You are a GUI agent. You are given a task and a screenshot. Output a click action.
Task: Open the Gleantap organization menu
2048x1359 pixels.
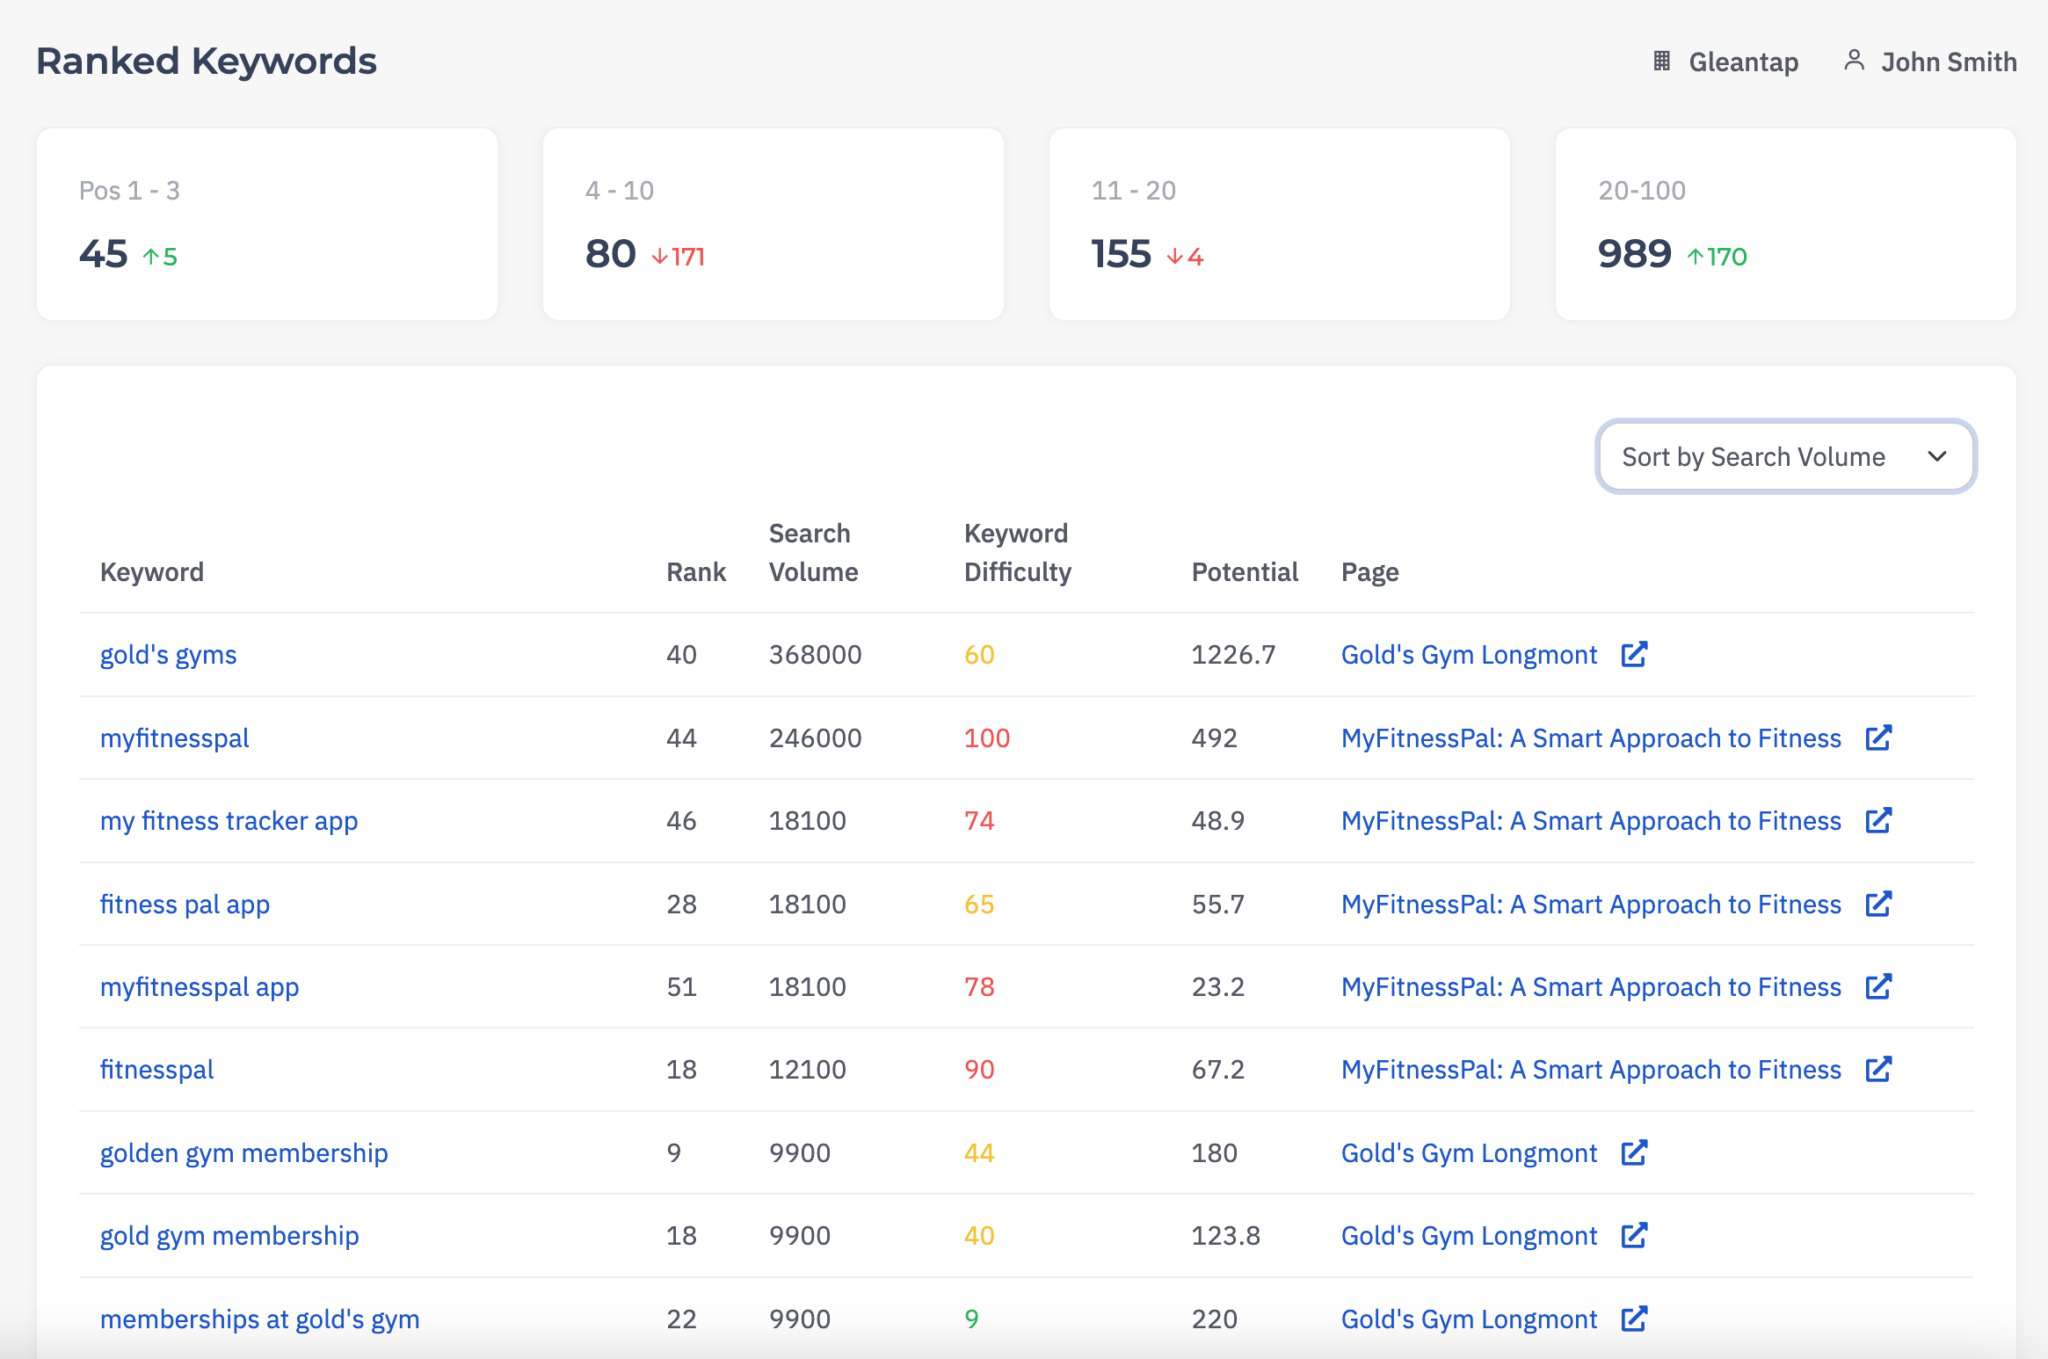tap(1742, 62)
